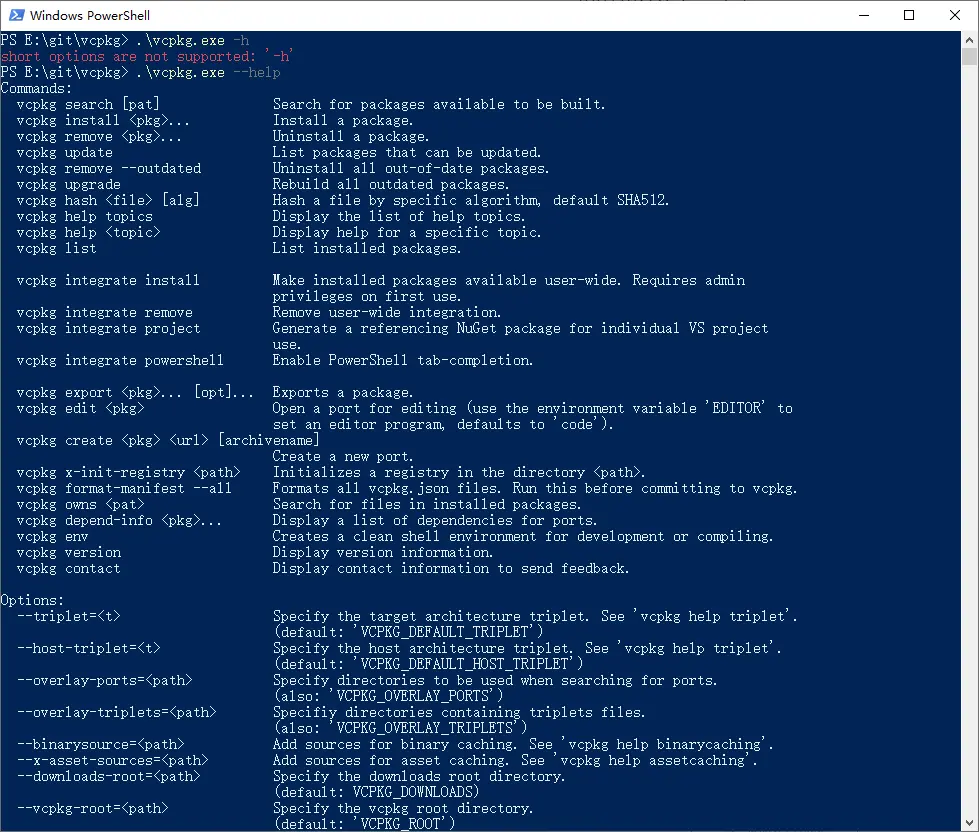Click 'vcpkg help <topic>' line

point(88,232)
